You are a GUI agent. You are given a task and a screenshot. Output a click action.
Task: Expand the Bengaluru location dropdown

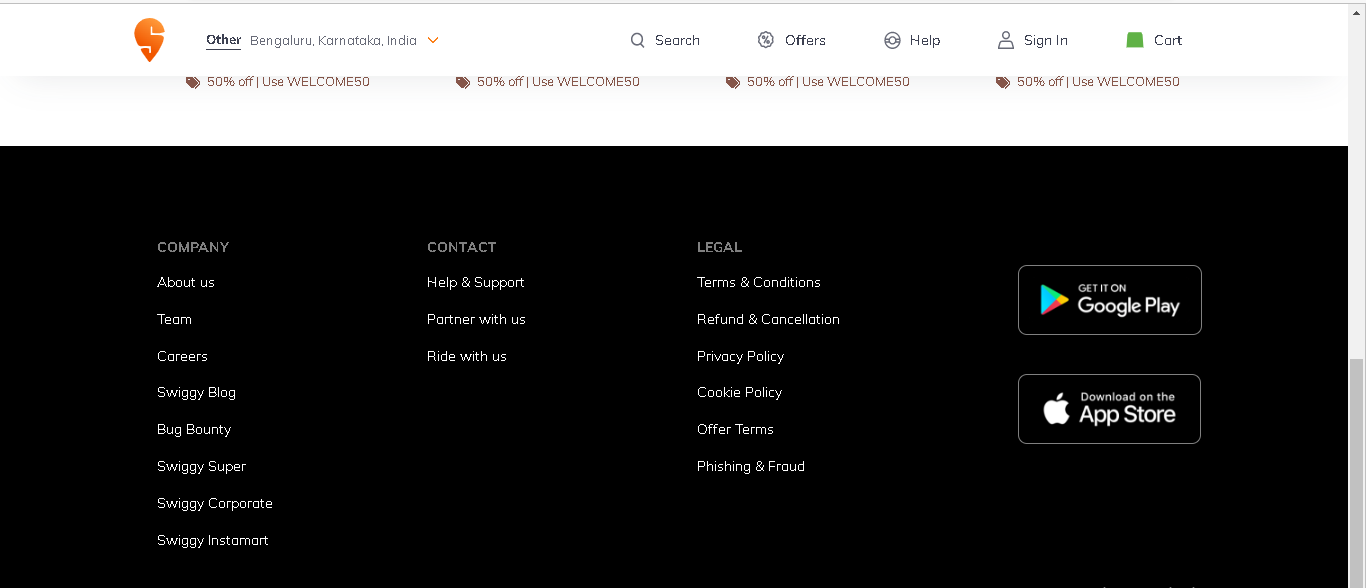tap(432, 40)
